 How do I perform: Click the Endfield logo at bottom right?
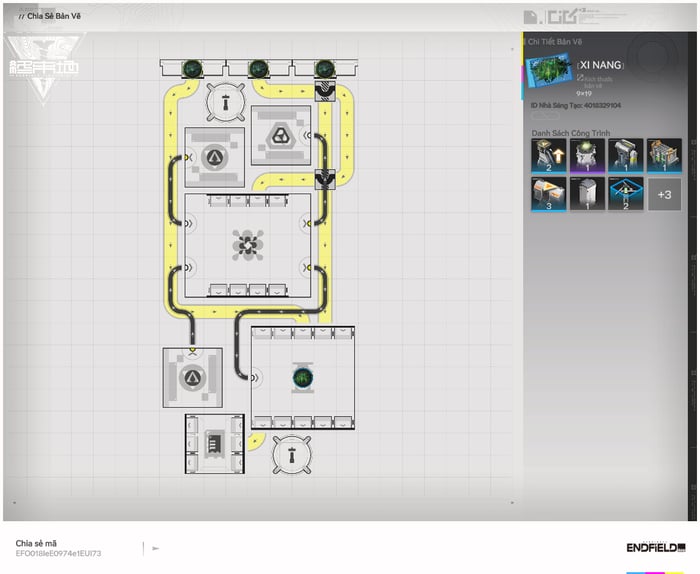[654, 548]
